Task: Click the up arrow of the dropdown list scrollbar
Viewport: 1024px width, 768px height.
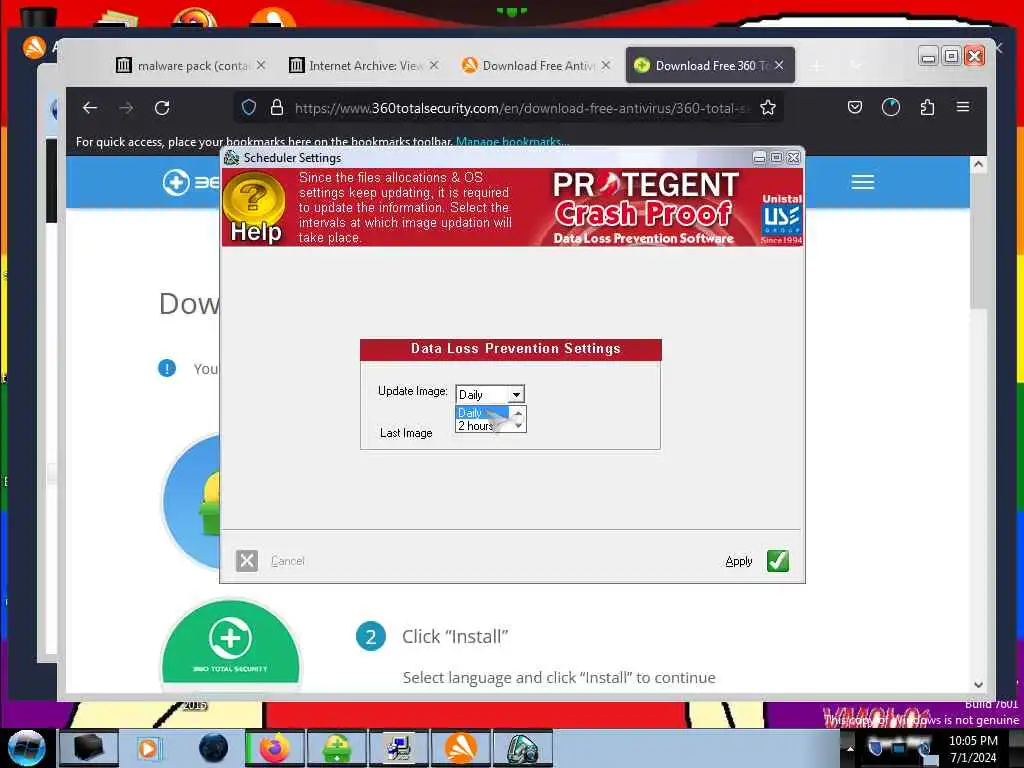Action: tap(518, 413)
